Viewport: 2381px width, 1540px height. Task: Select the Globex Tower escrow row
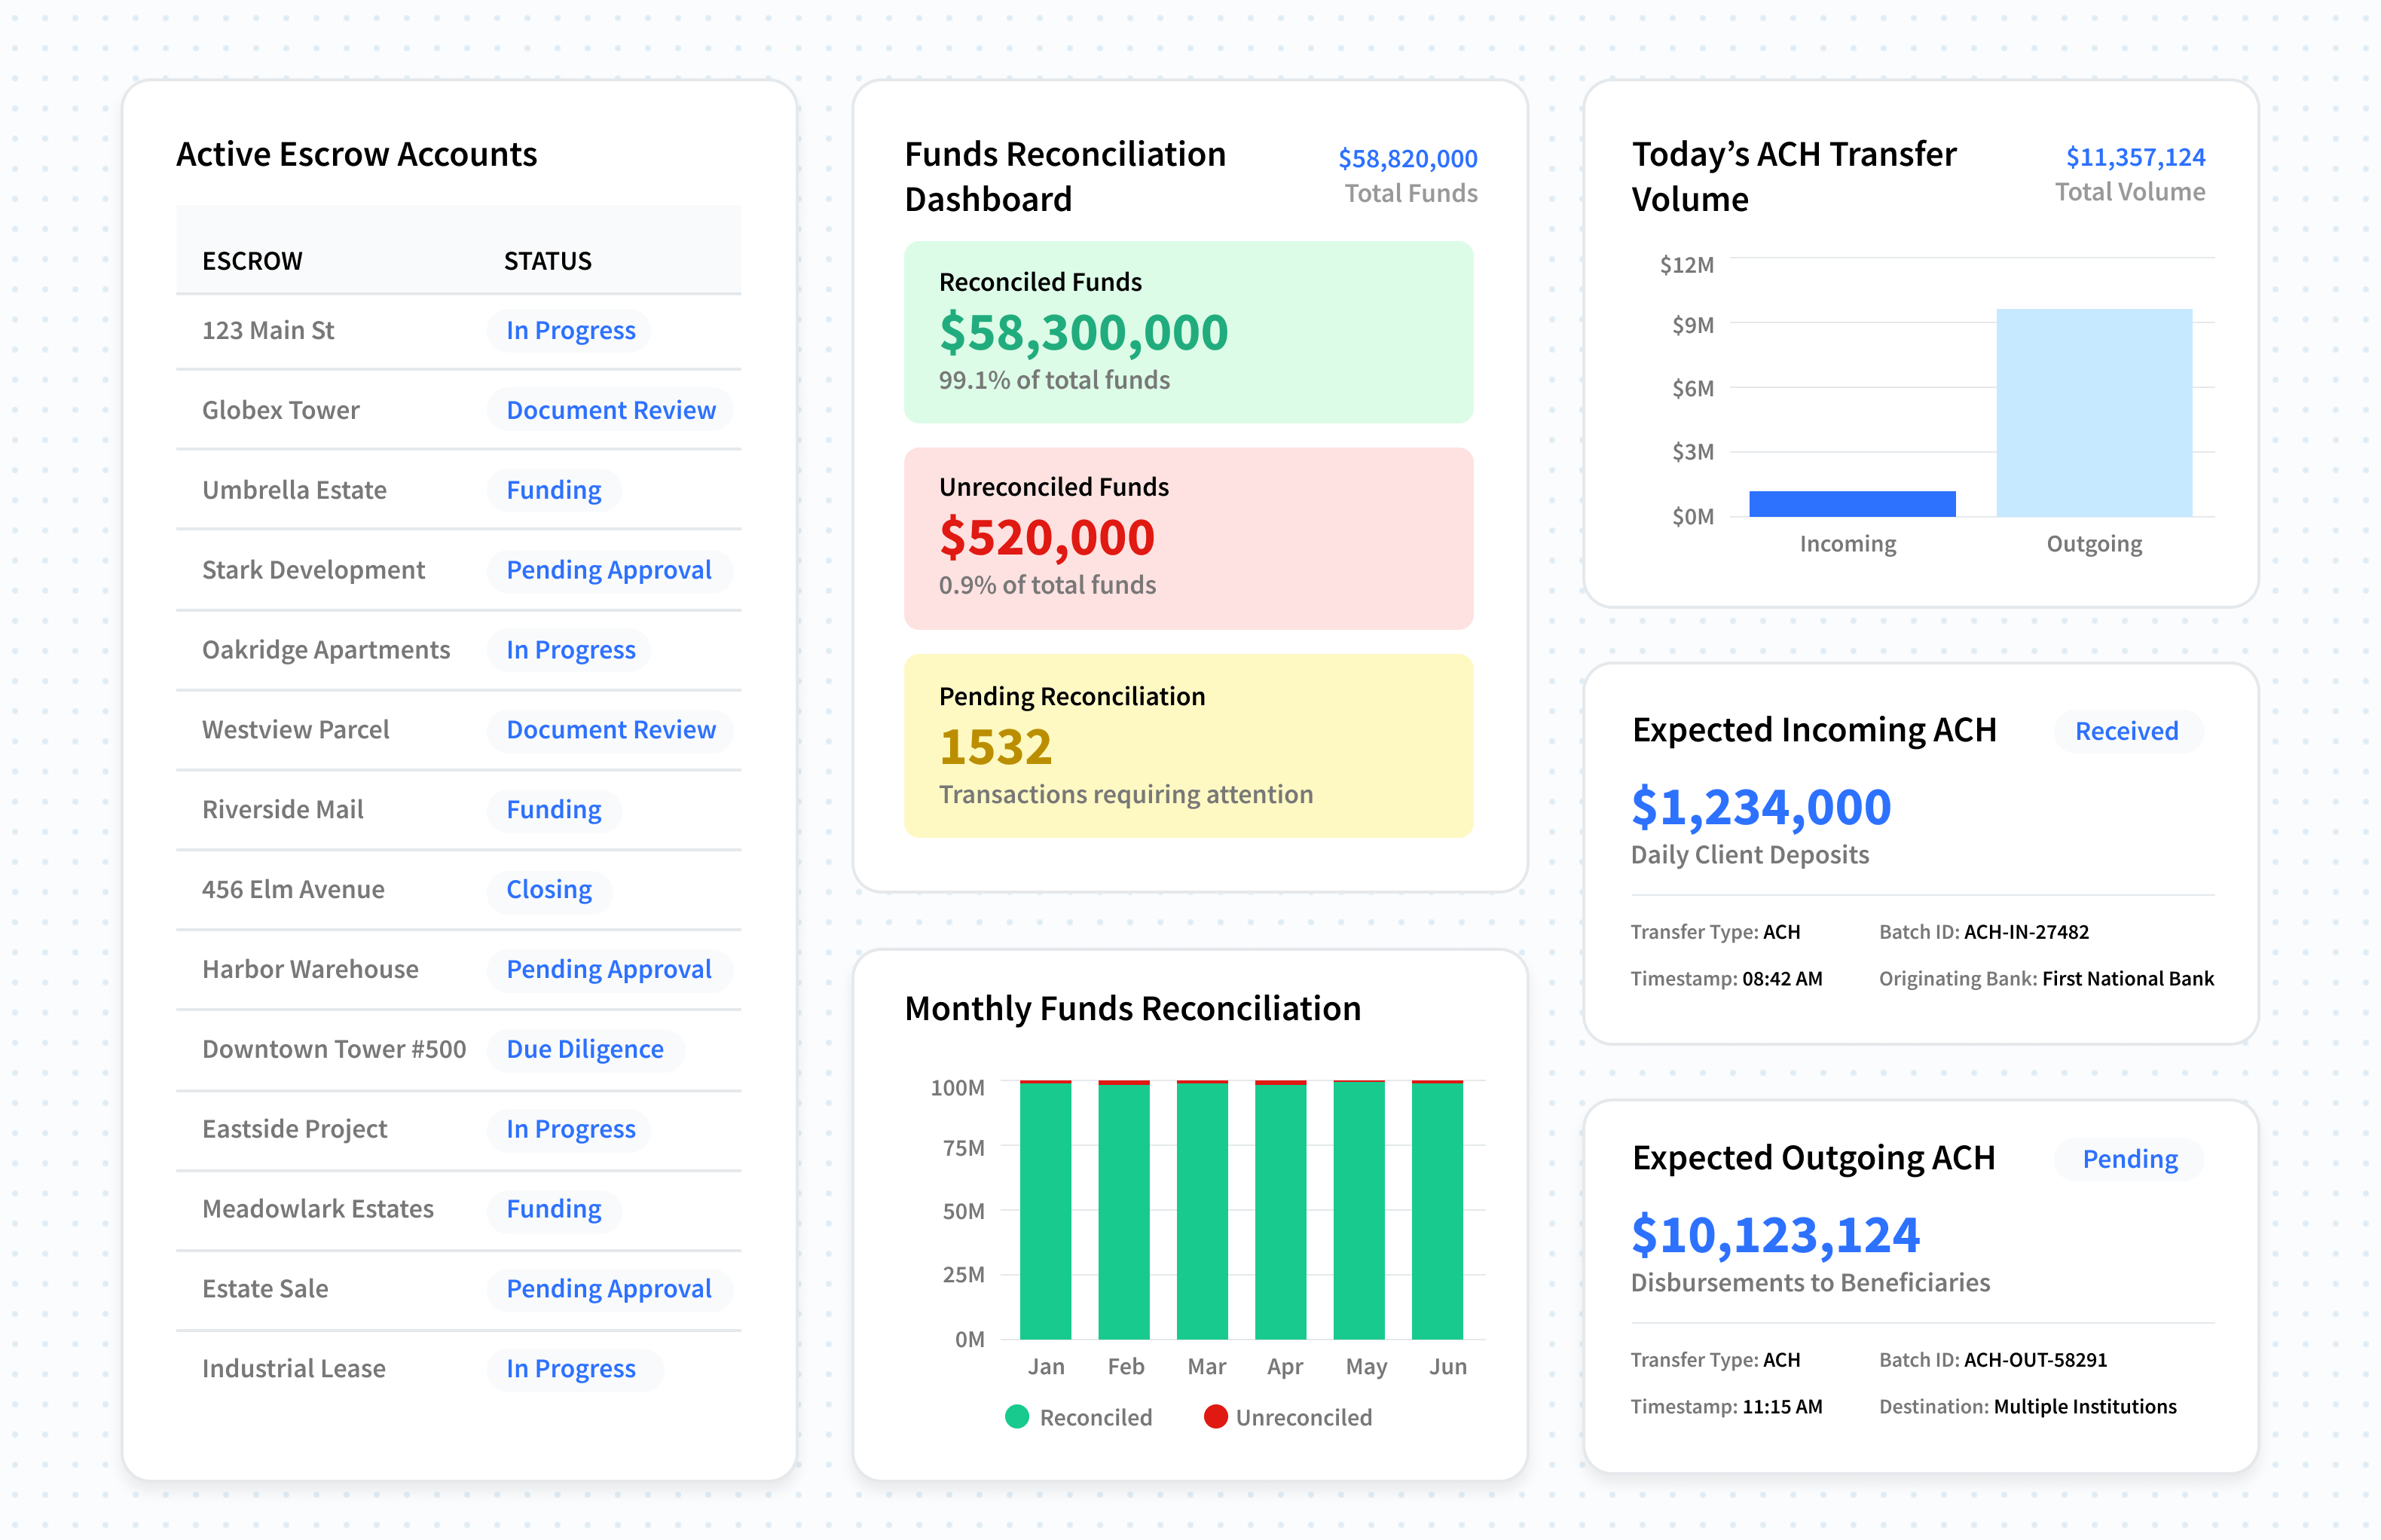click(458, 410)
